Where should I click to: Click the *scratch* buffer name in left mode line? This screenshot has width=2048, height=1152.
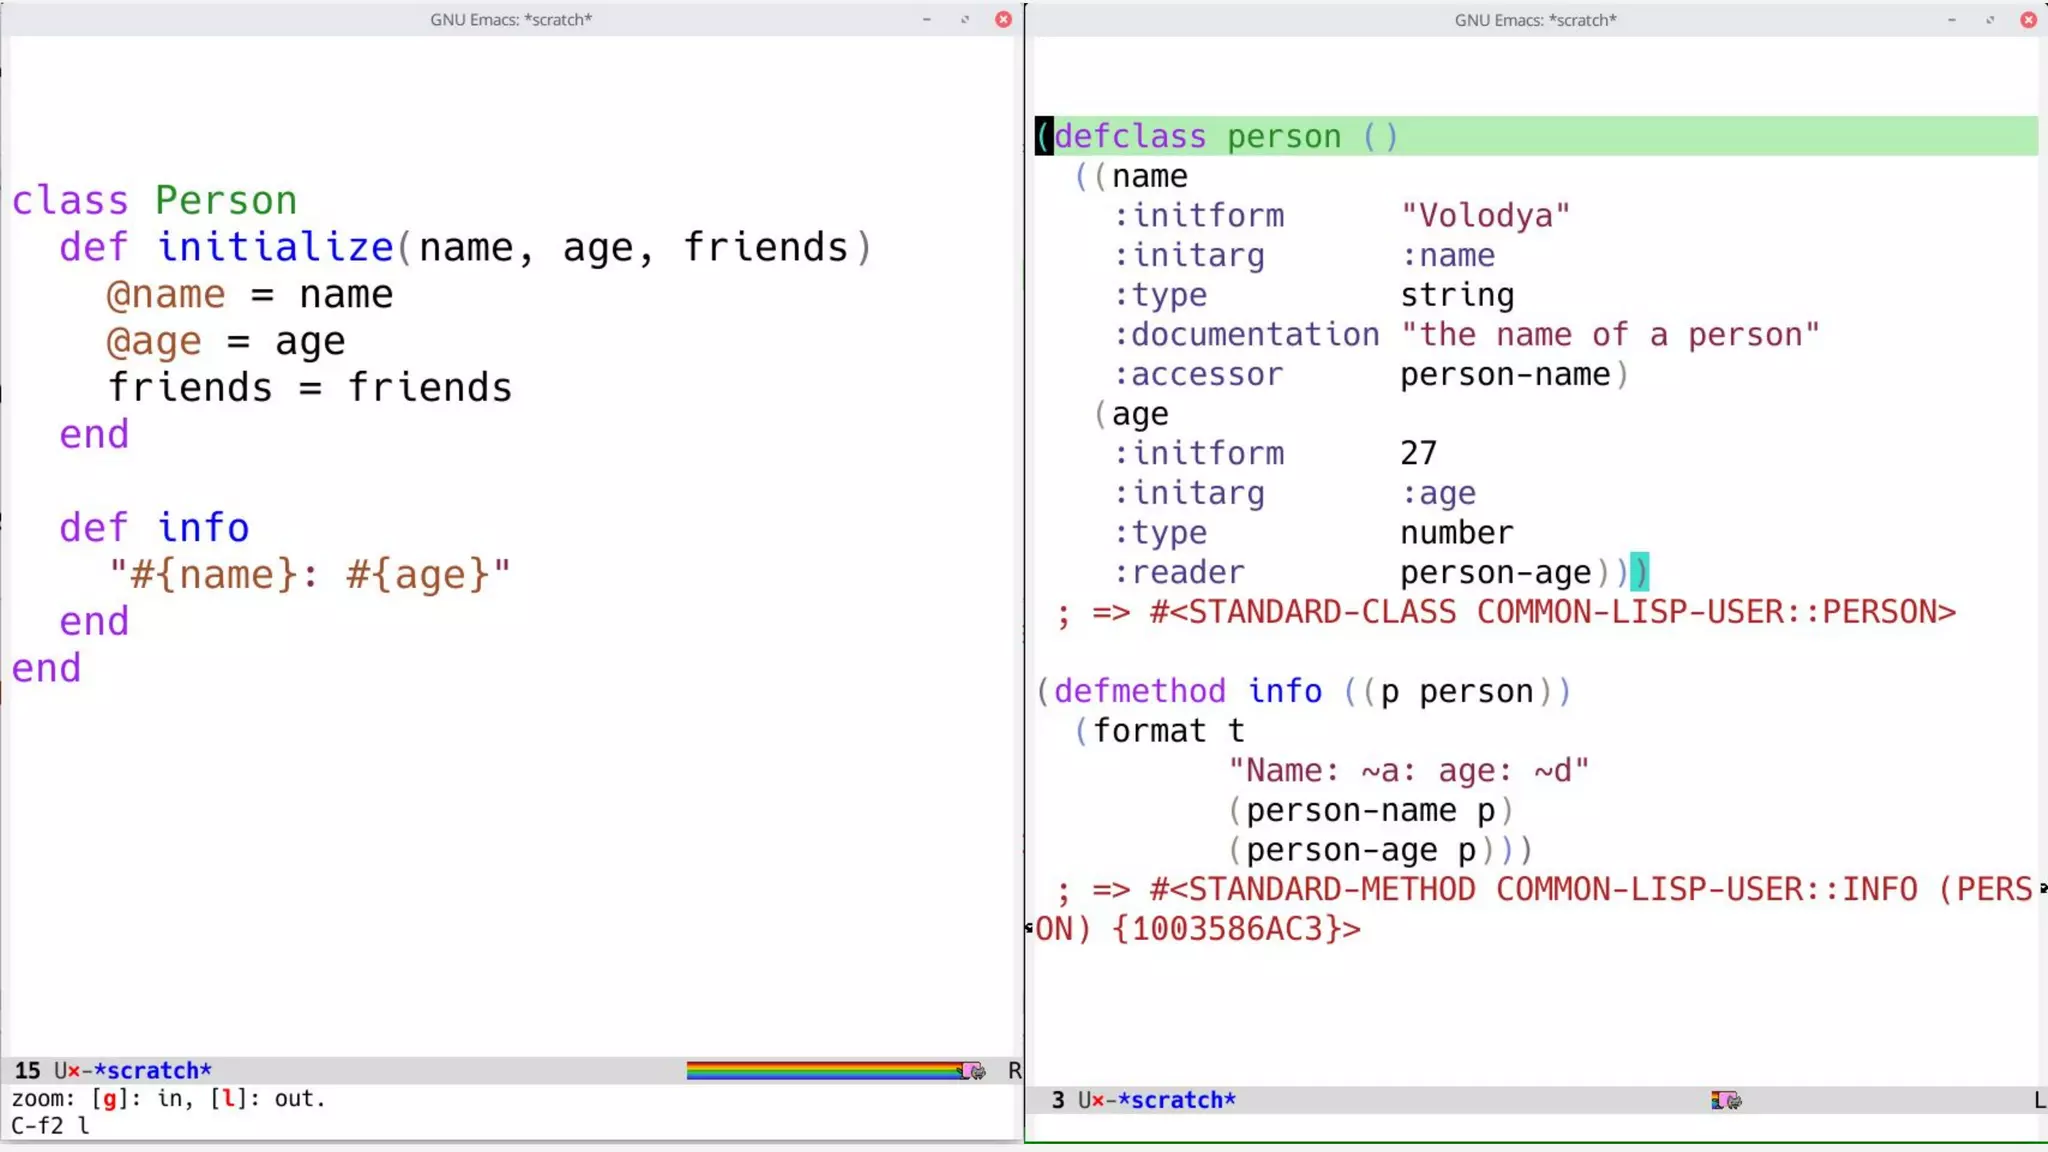click(152, 1071)
